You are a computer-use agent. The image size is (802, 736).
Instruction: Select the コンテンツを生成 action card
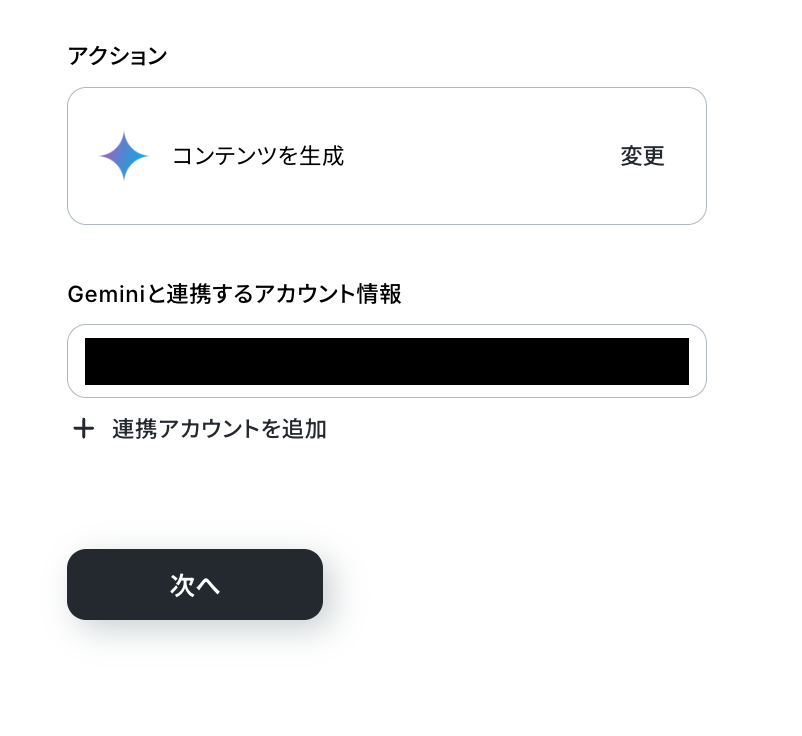pos(387,156)
